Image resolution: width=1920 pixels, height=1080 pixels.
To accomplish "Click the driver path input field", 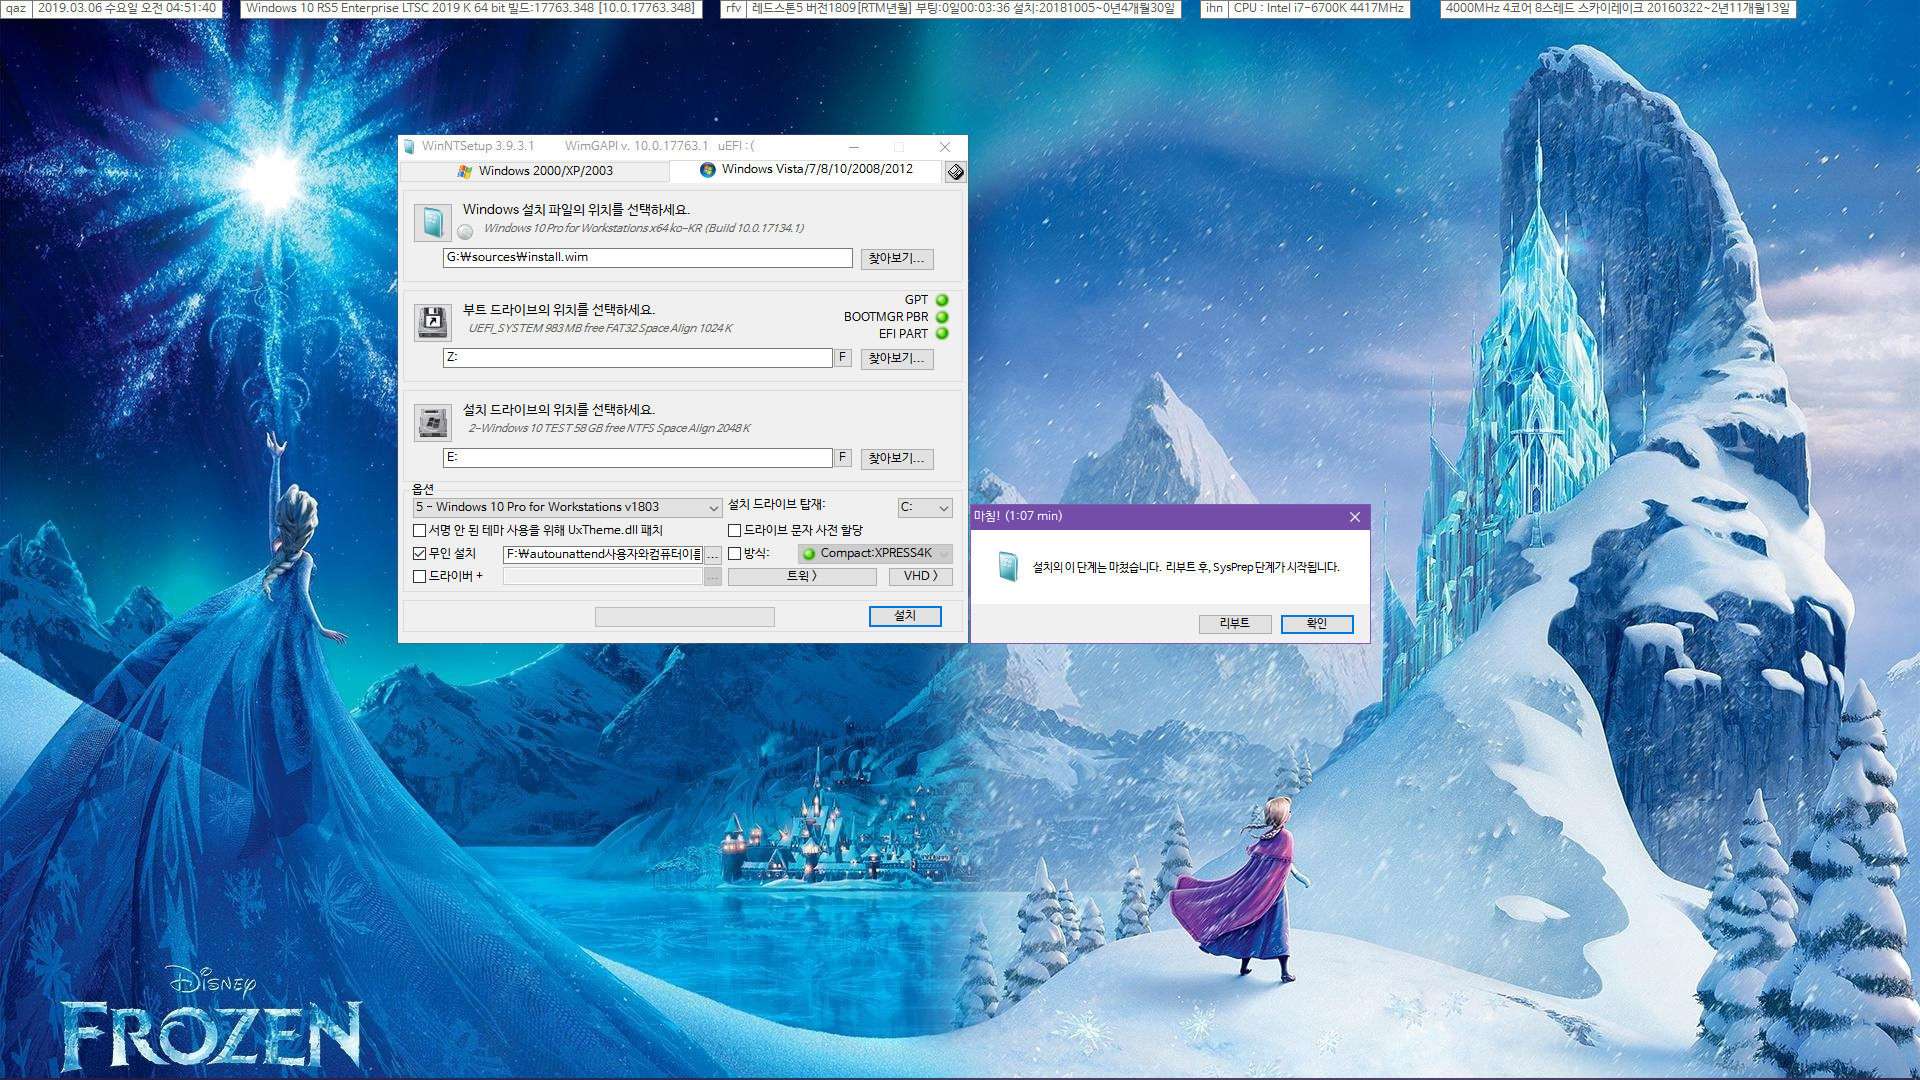I will pyautogui.click(x=603, y=577).
